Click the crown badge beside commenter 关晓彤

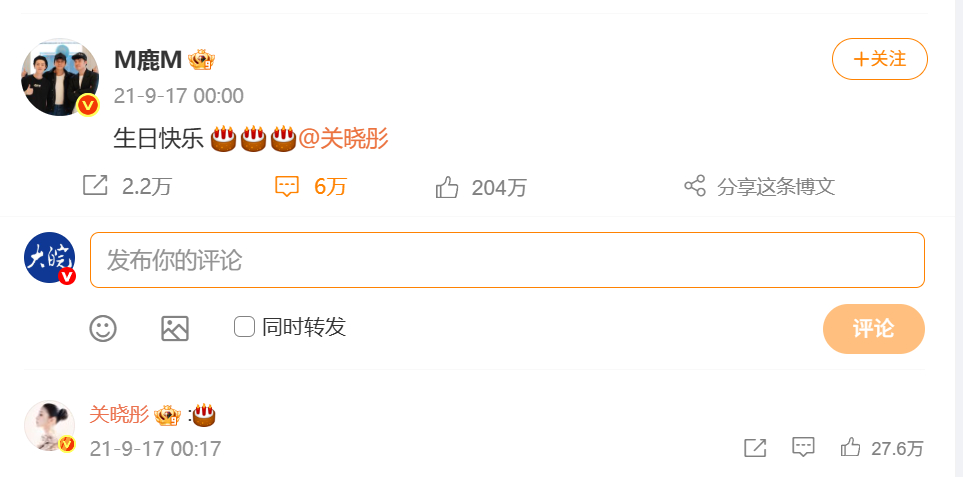point(167,416)
